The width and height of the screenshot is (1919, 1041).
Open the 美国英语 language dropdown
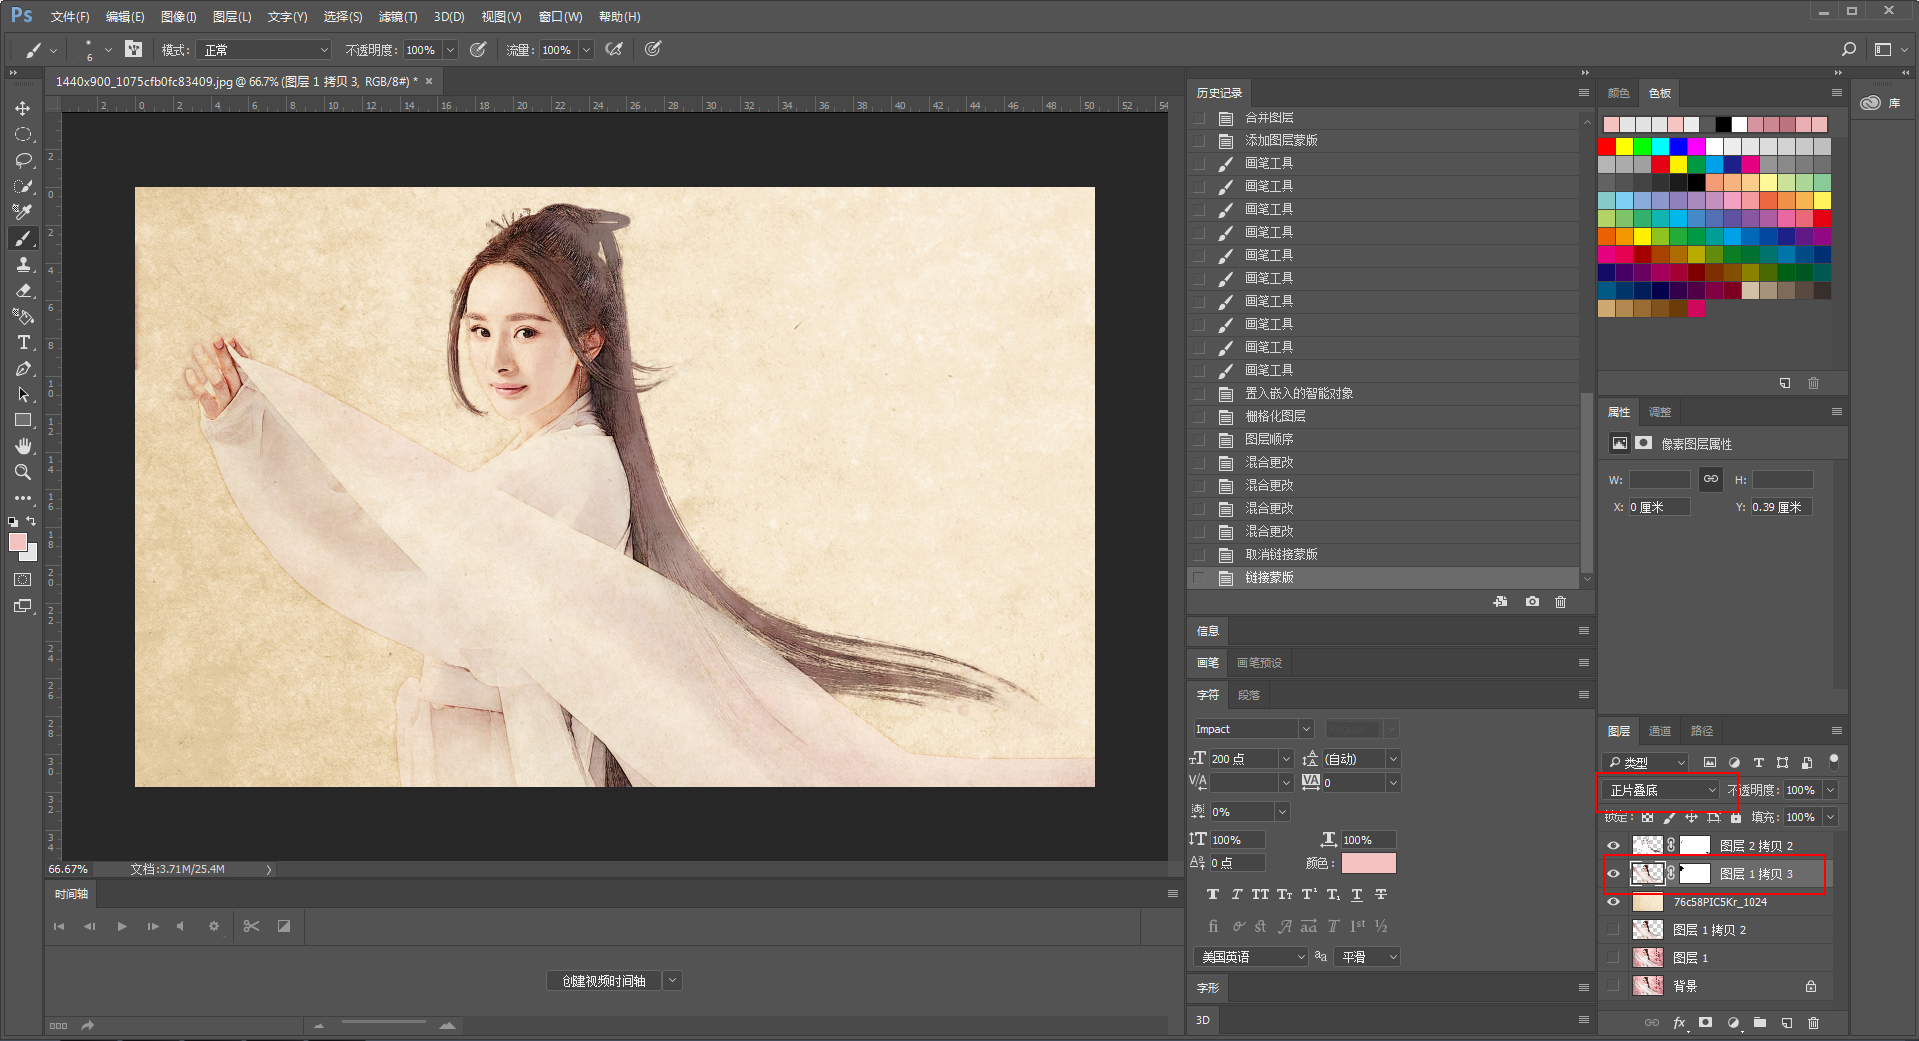(1251, 957)
